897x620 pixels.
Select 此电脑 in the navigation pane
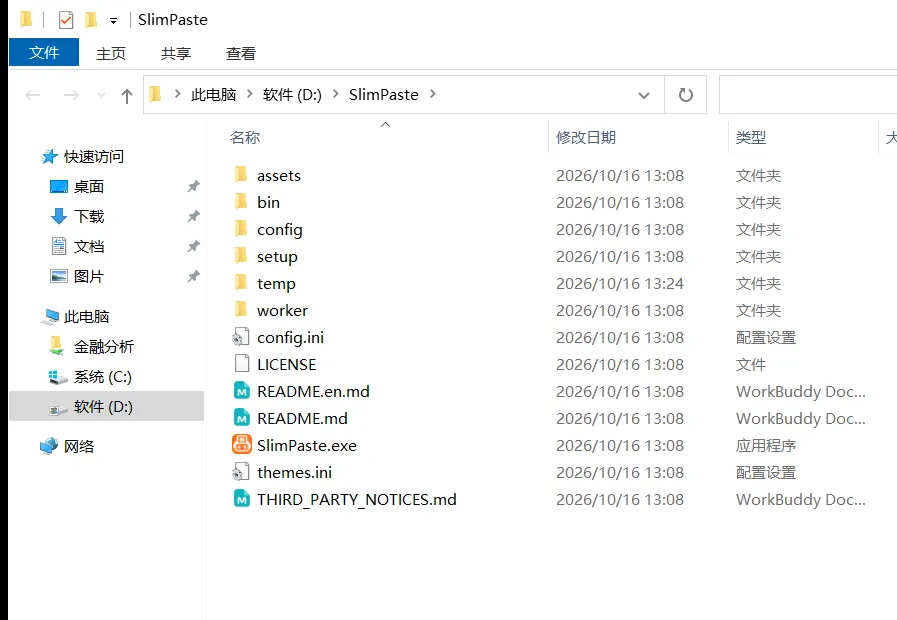coord(86,316)
